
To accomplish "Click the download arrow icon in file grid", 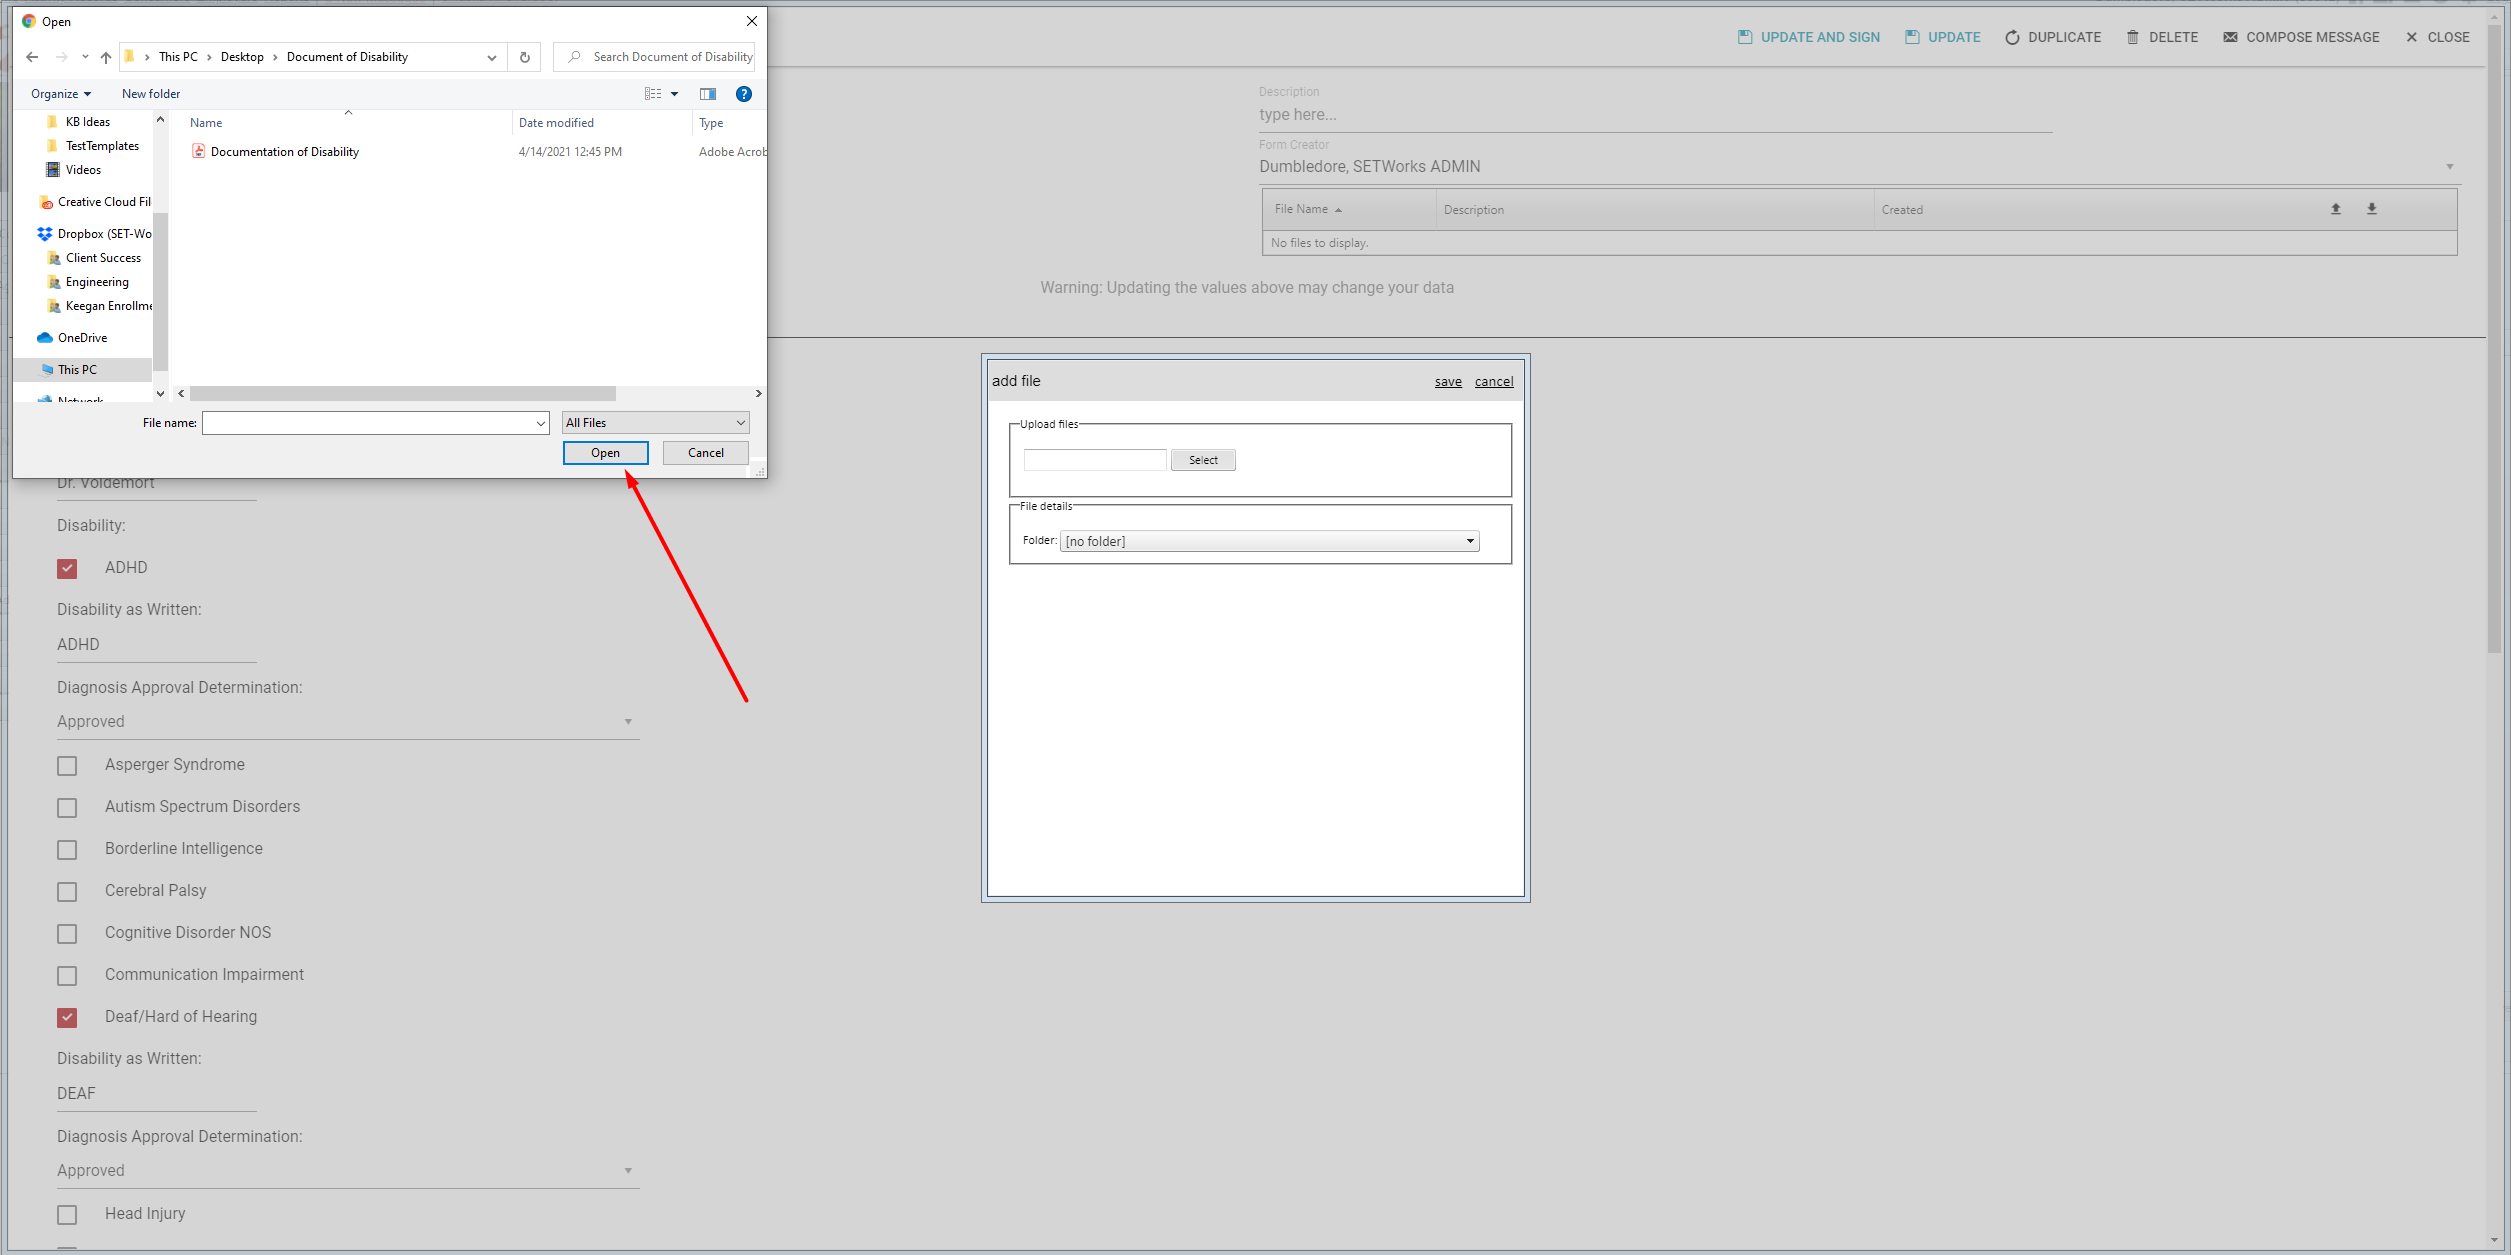I will click(x=2371, y=209).
